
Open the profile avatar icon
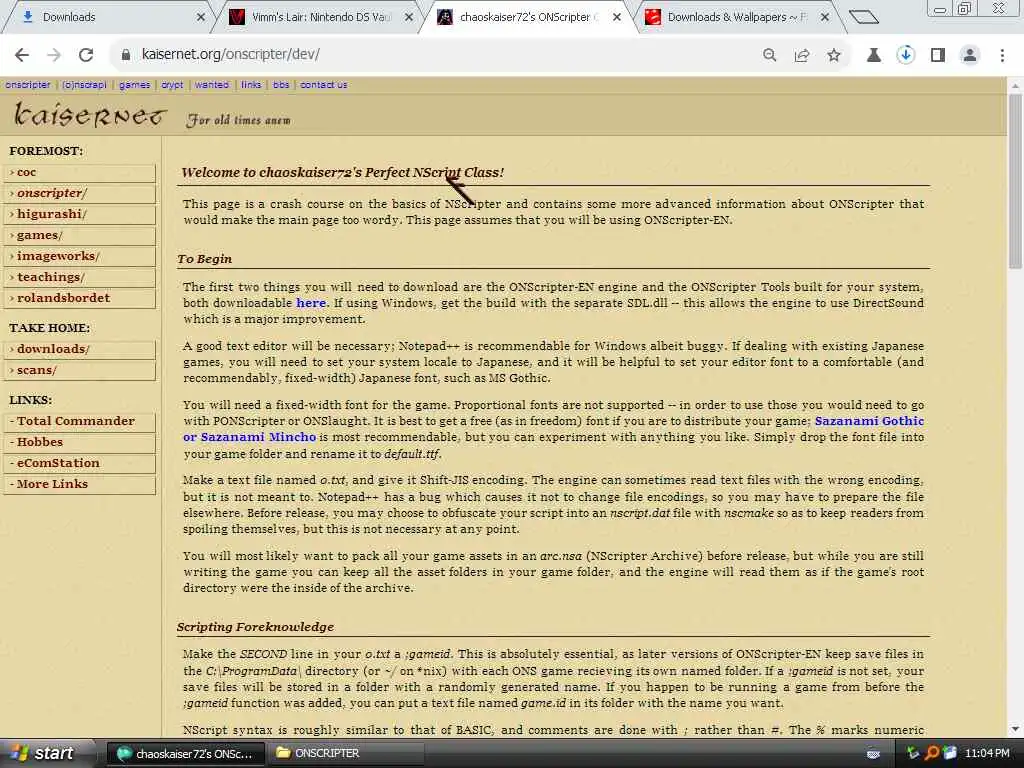click(970, 55)
